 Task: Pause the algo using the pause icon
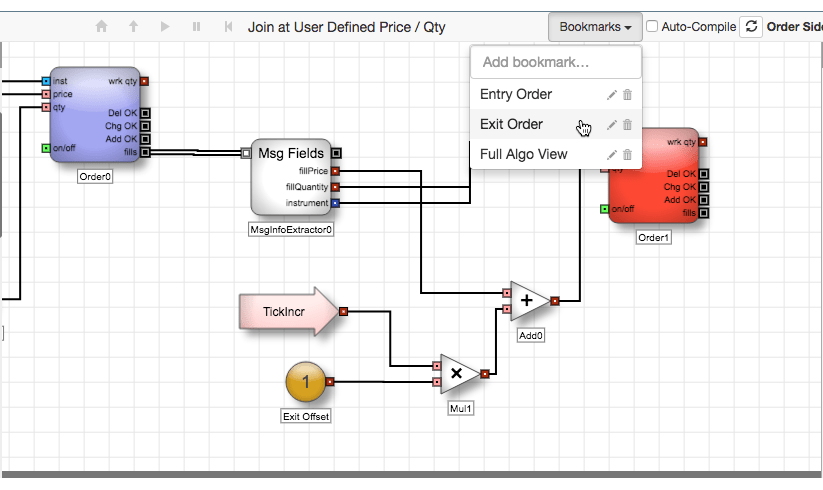[196, 26]
